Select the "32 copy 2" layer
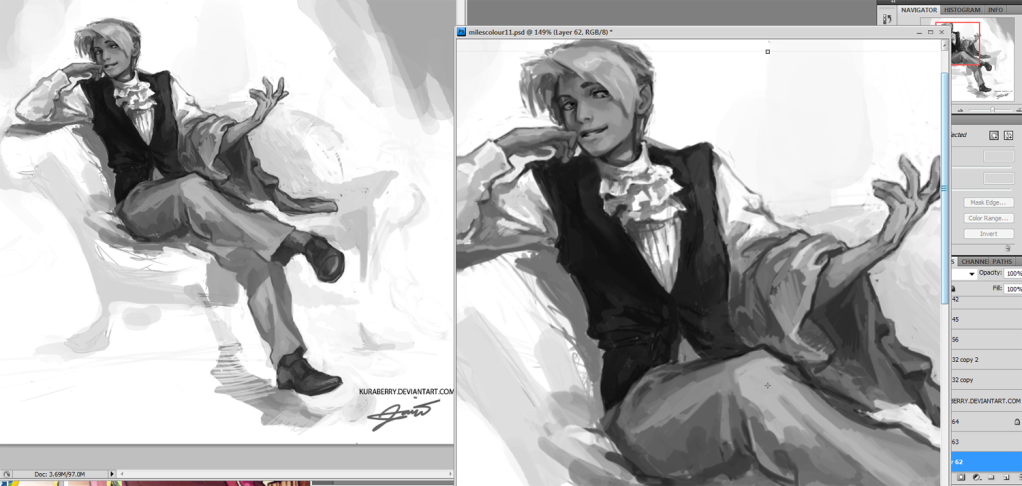Screen dimensions: 1022x486 (986, 360)
